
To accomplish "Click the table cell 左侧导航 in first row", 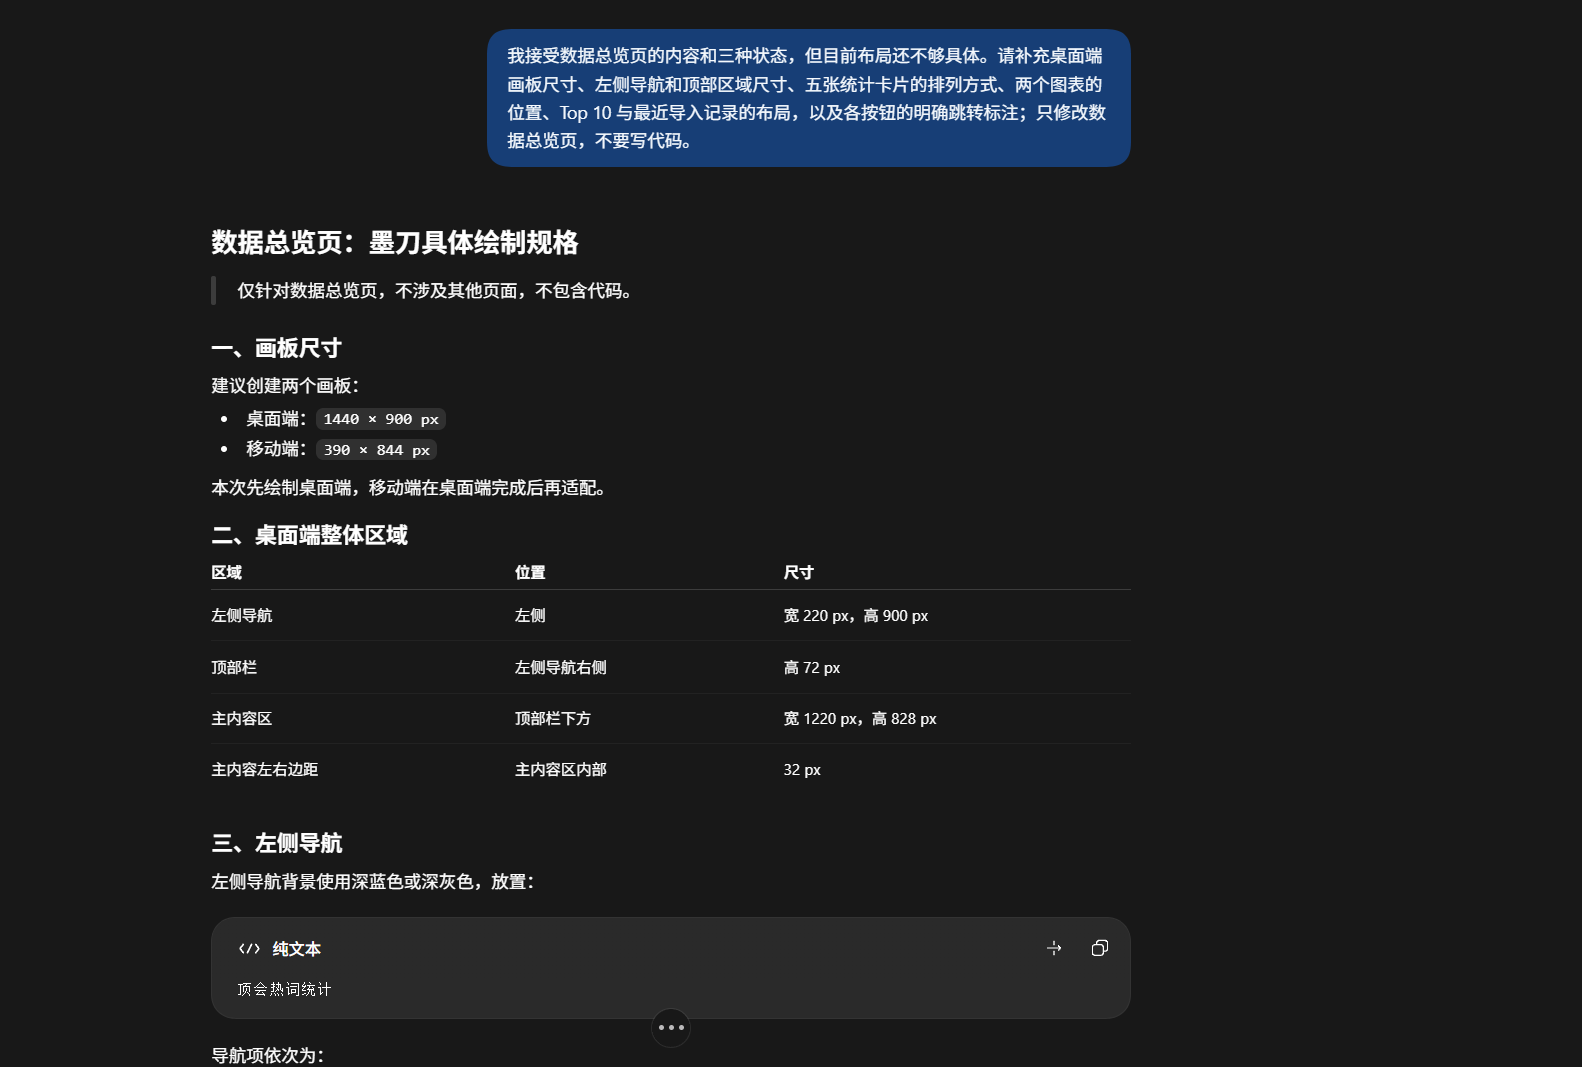I will [241, 616].
